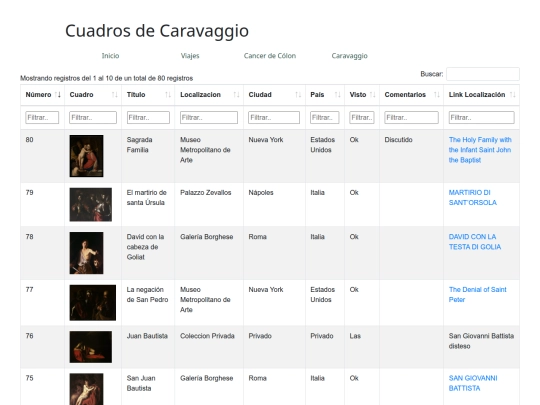Screen dimensions: 540x405
Task: Click the Comentarios filter field
Action: pos(411,117)
